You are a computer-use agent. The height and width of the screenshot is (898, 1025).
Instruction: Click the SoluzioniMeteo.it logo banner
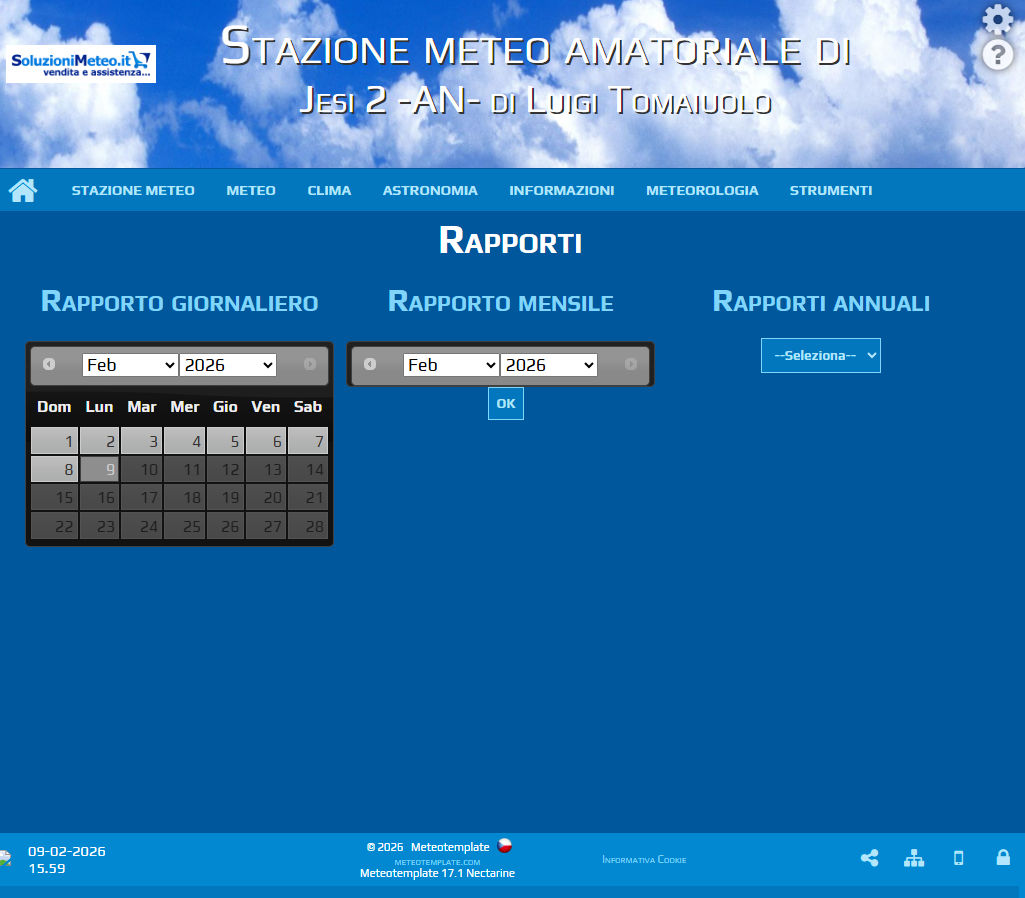click(x=81, y=64)
